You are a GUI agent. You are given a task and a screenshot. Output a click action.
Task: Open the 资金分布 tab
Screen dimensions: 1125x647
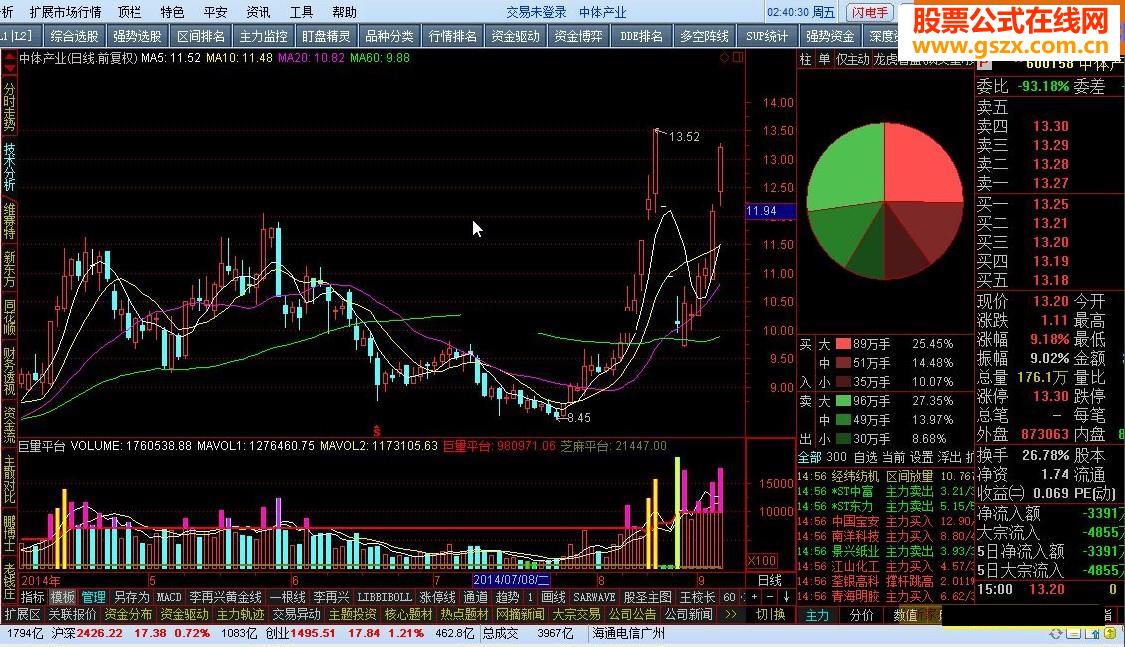tap(128, 615)
